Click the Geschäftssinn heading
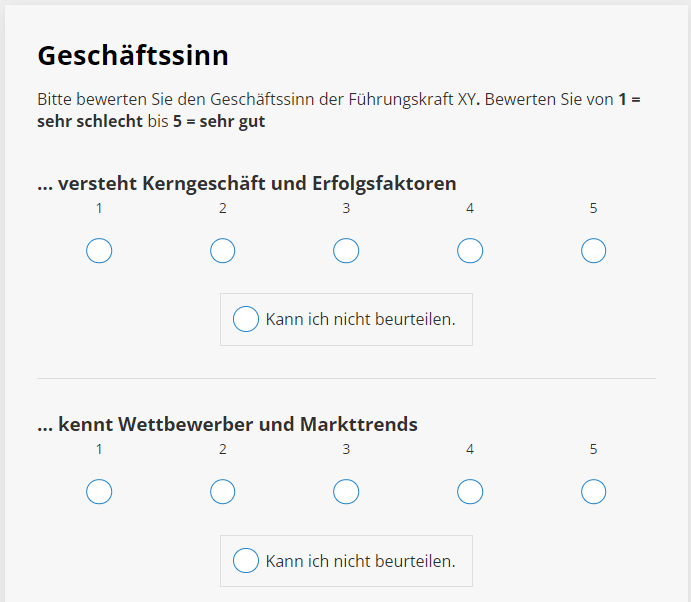The image size is (691, 602). (x=133, y=56)
